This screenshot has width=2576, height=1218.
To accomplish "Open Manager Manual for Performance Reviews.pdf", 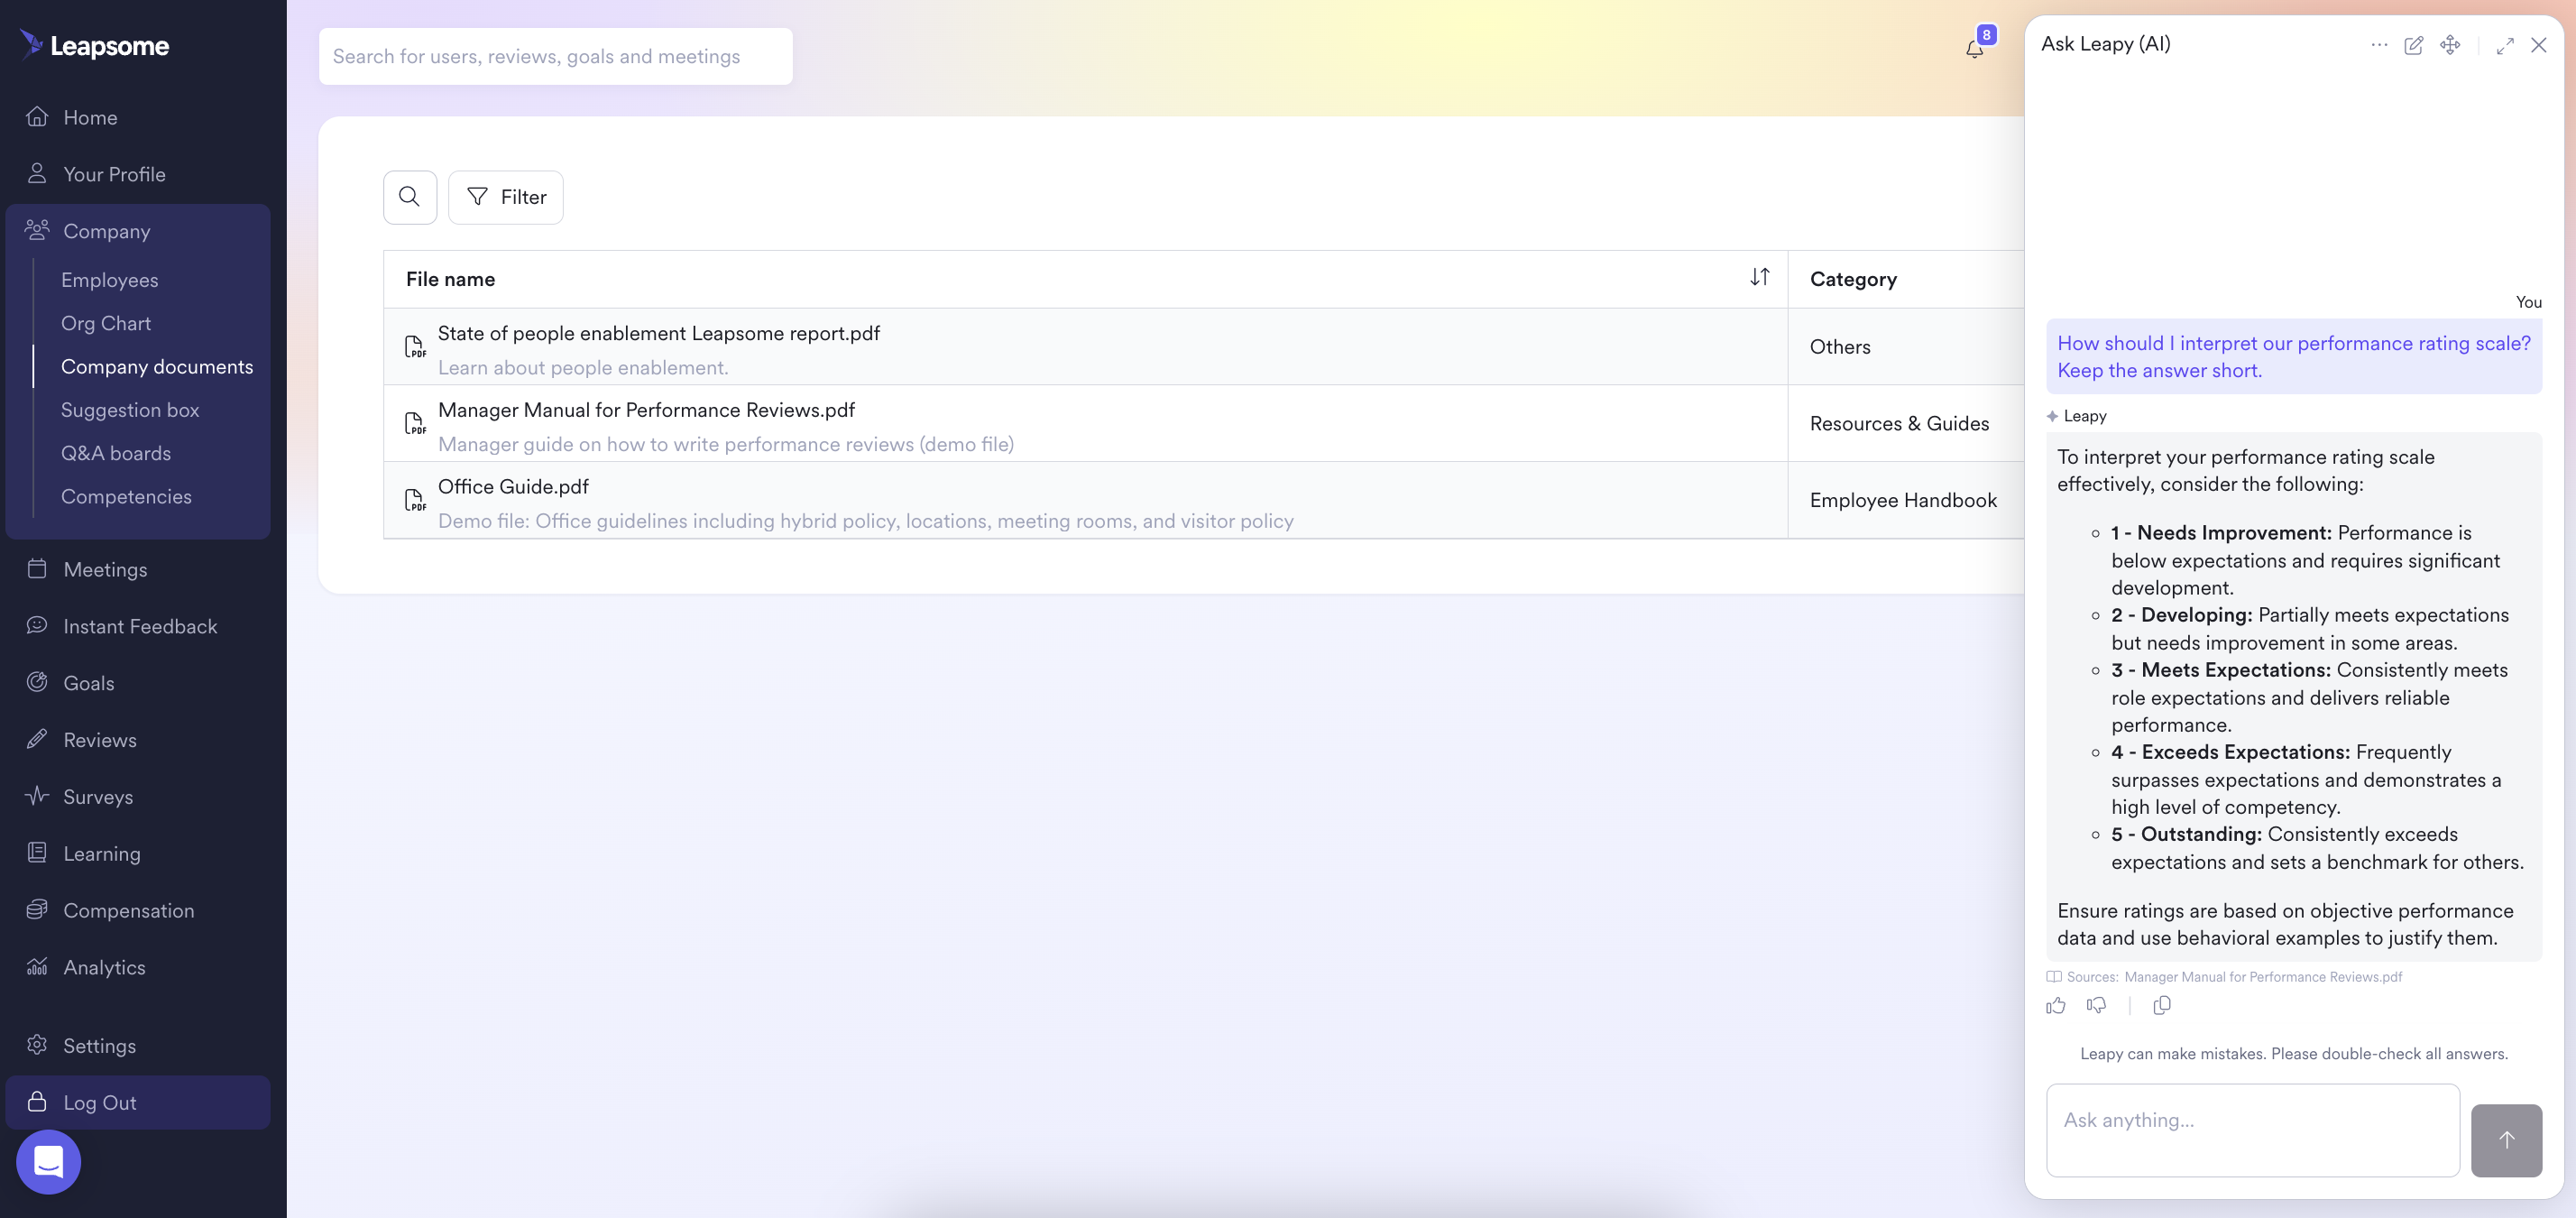I will click(646, 410).
